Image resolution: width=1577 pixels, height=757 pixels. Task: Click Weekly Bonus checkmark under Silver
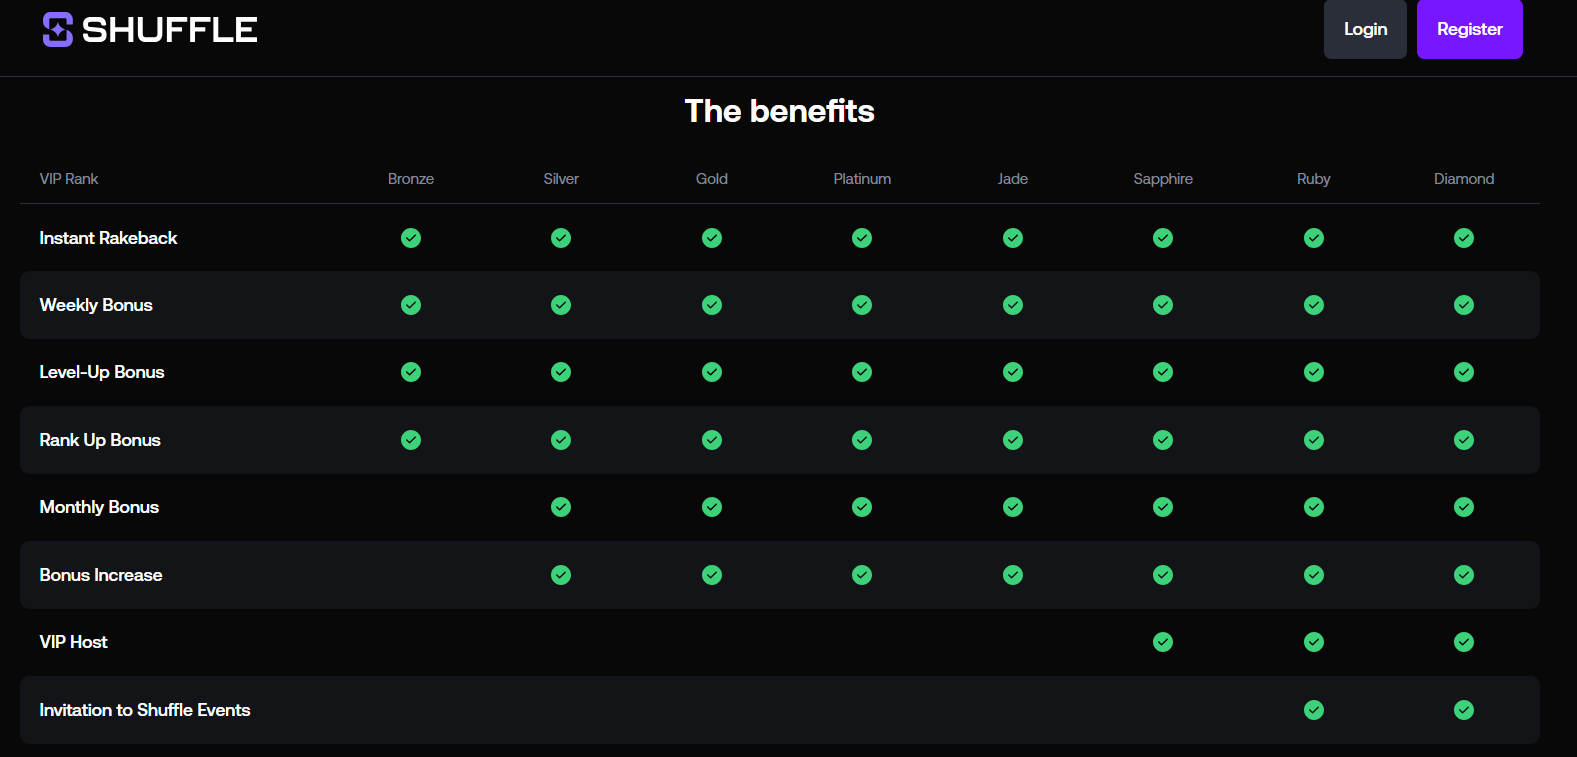click(561, 305)
